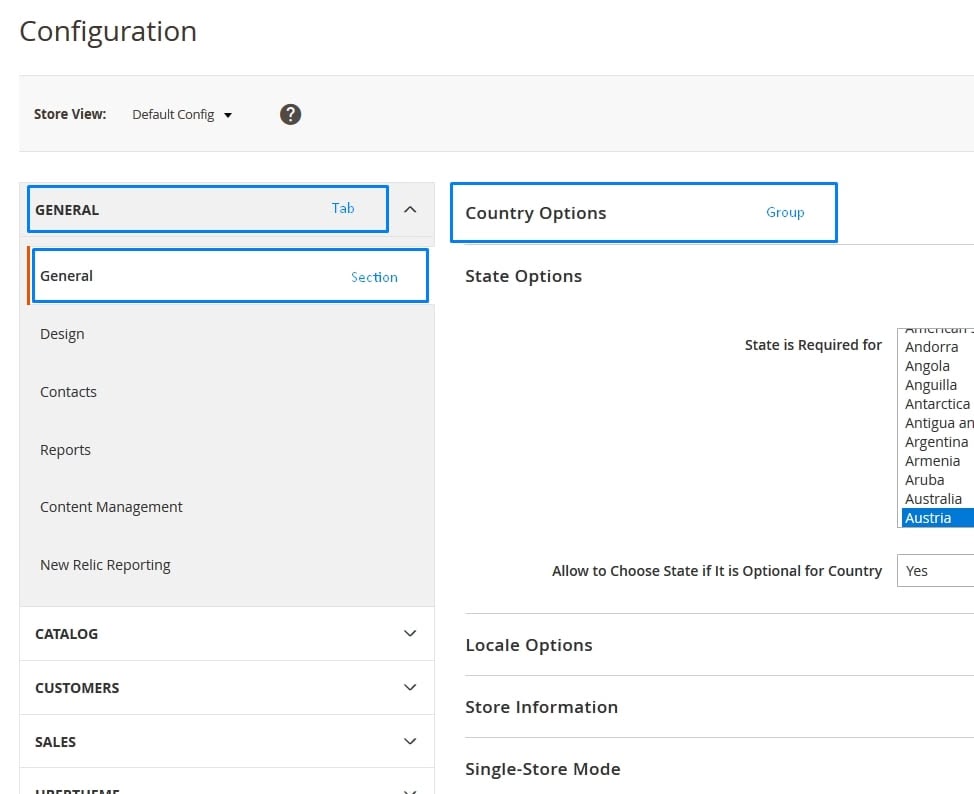Select the highlighted Austria entry
Viewport: 974px width, 794px height.
pyautogui.click(x=938, y=518)
